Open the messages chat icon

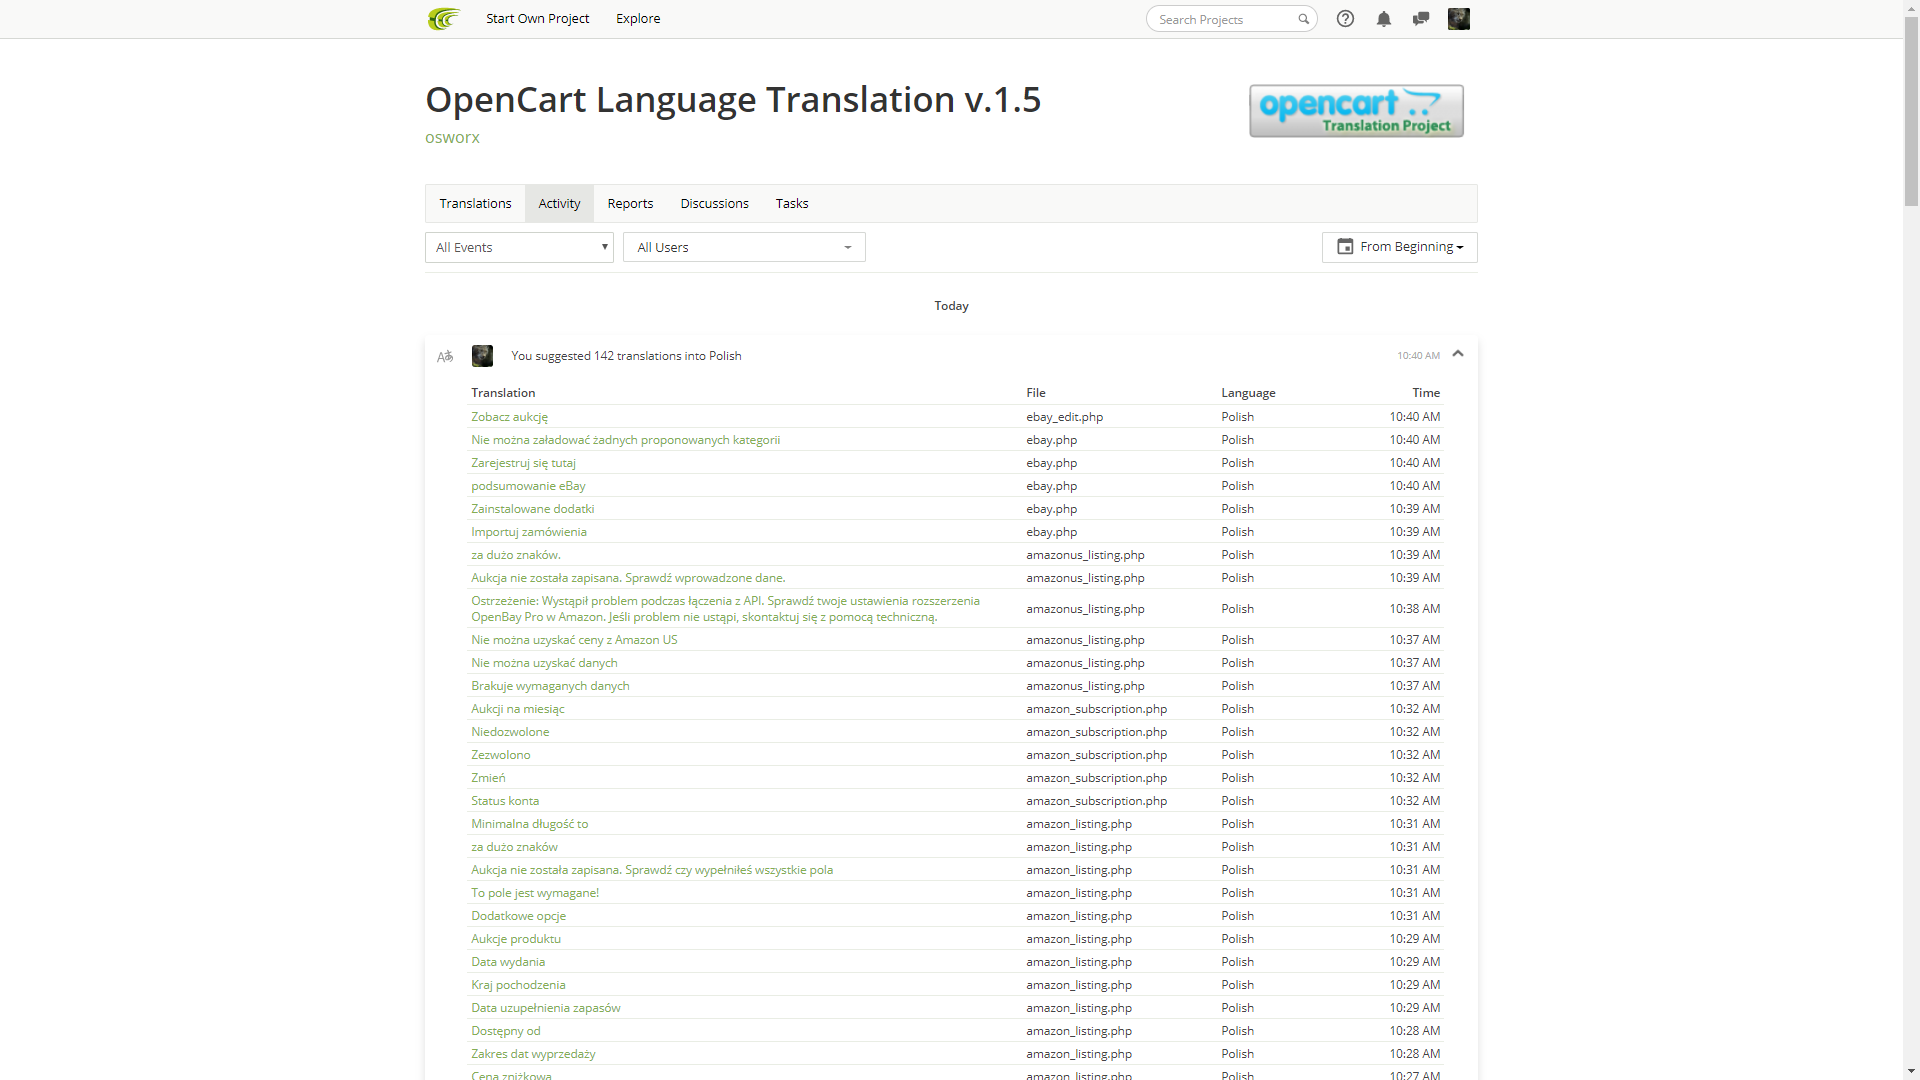[x=1420, y=19]
